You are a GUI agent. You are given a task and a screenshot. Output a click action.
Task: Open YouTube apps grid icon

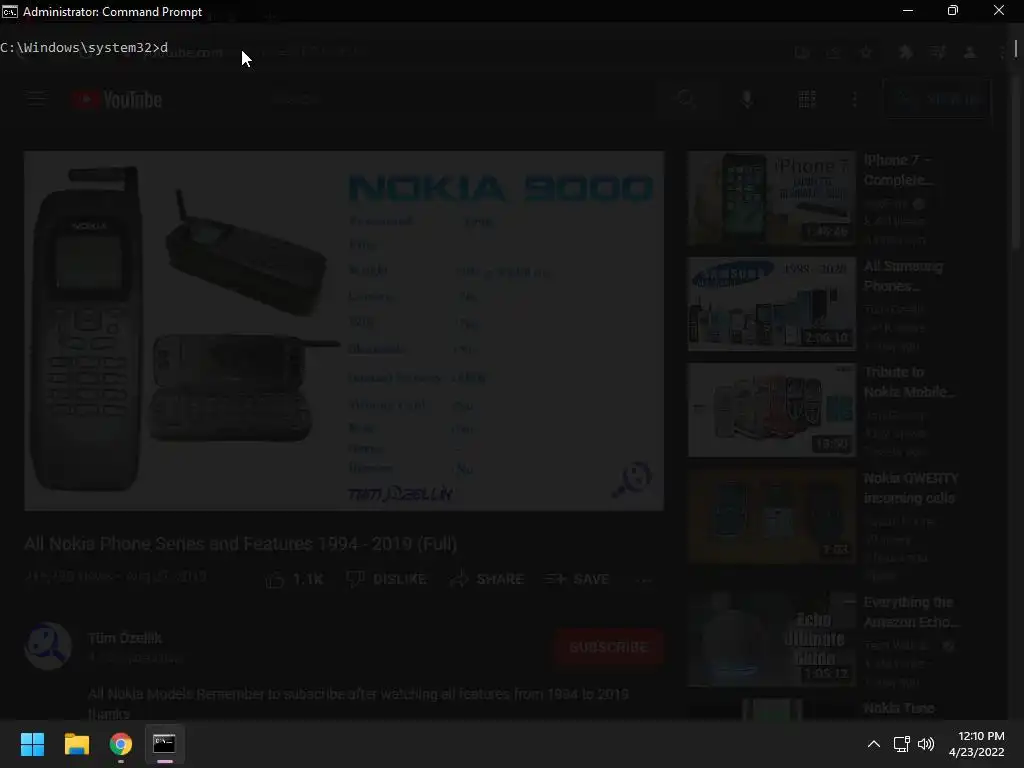click(x=807, y=99)
